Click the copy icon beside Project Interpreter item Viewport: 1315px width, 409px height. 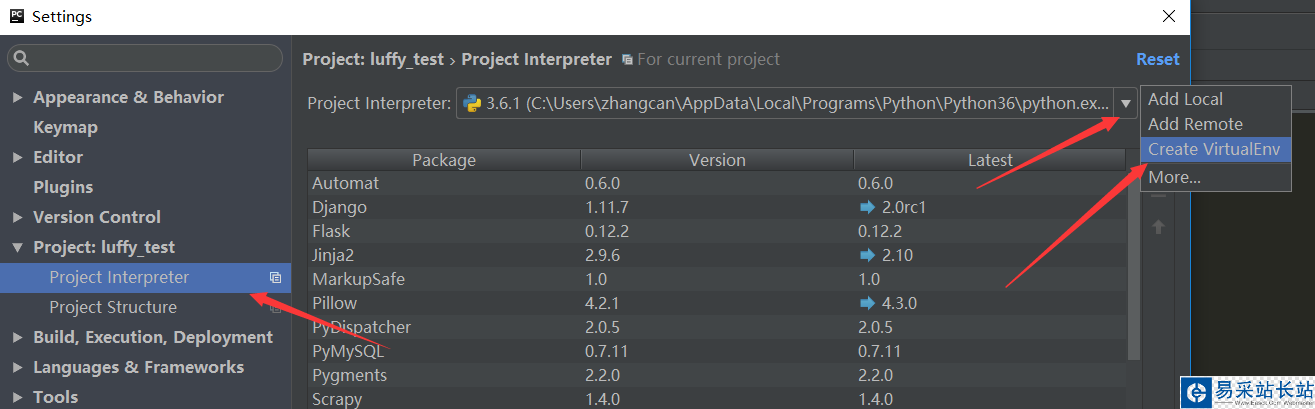(275, 278)
